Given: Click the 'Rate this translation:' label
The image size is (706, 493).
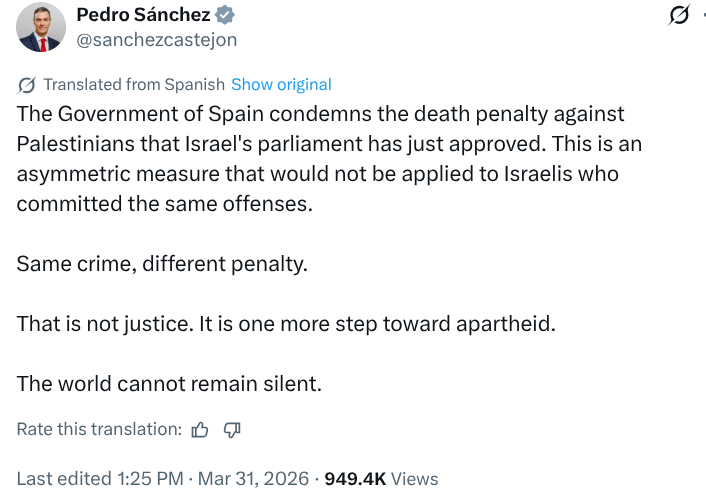Looking at the screenshot, I should (x=99, y=429).
